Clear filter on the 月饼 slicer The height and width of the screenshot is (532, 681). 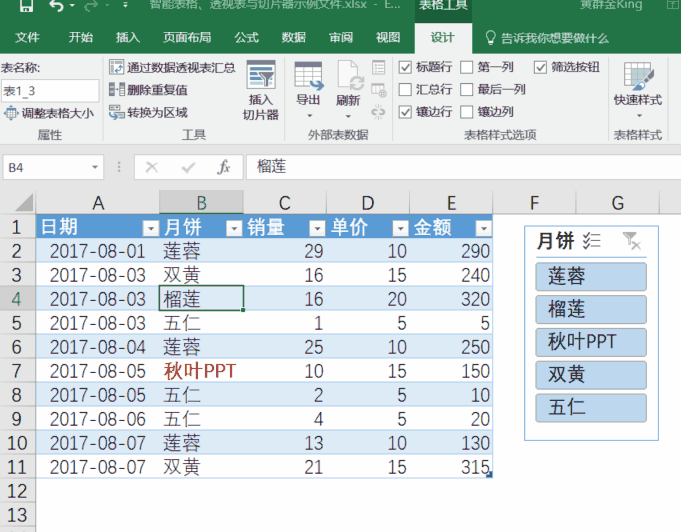[x=631, y=240]
